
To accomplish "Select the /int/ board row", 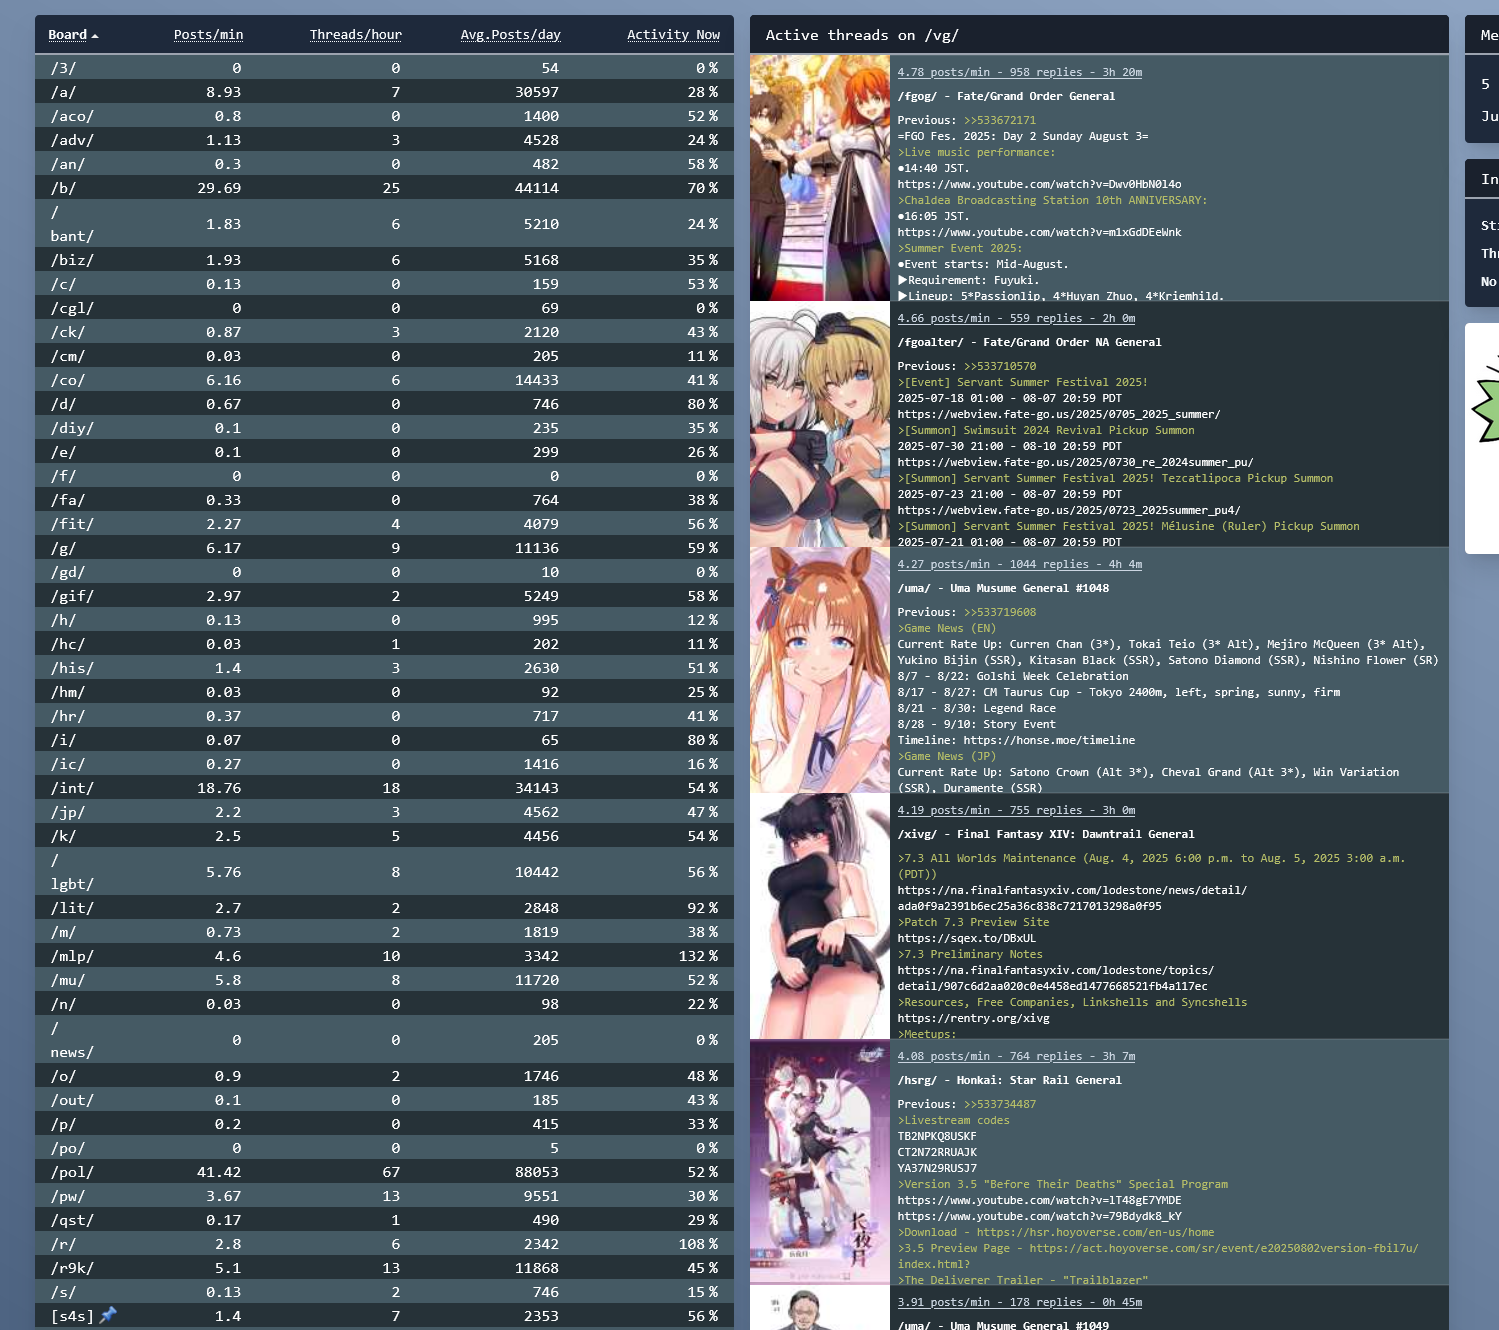I will click(x=384, y=788).
